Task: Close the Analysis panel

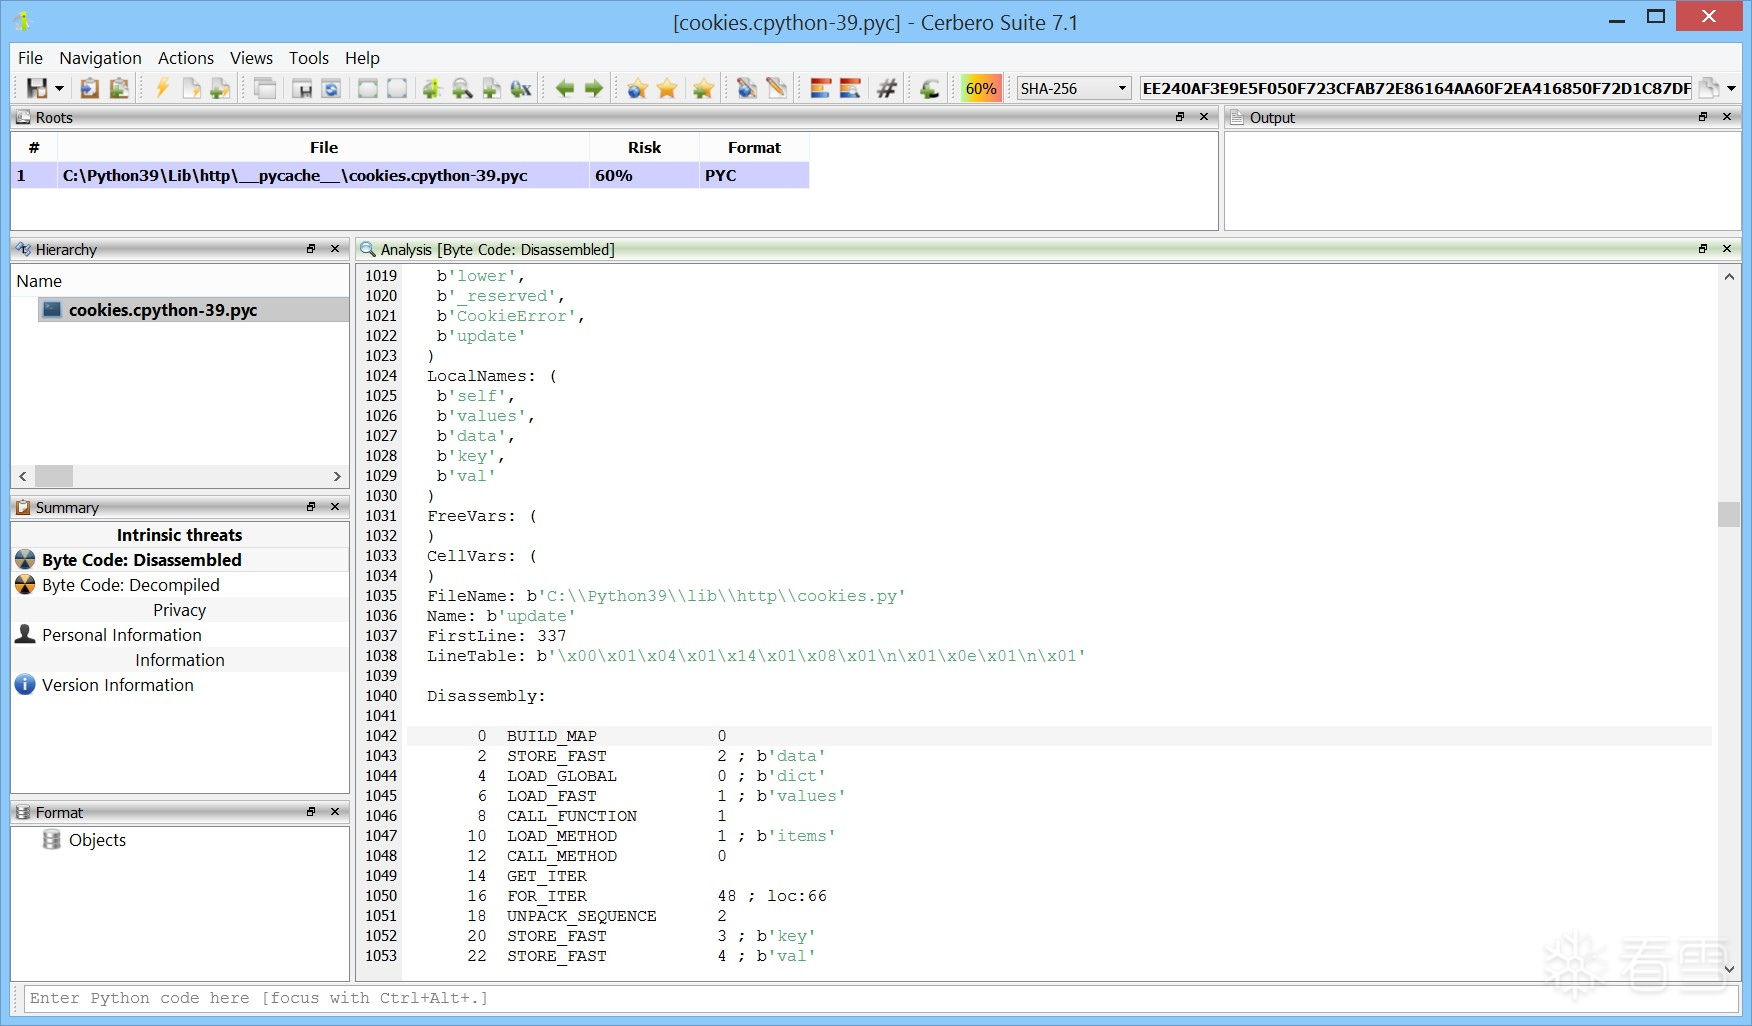Action: click(1727, 249)
